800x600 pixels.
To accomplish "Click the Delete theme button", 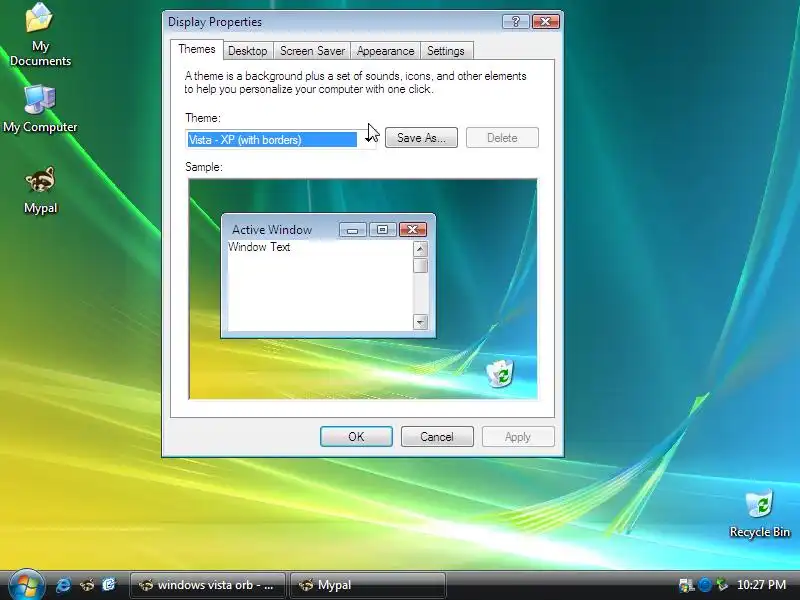I will (502, 138).
